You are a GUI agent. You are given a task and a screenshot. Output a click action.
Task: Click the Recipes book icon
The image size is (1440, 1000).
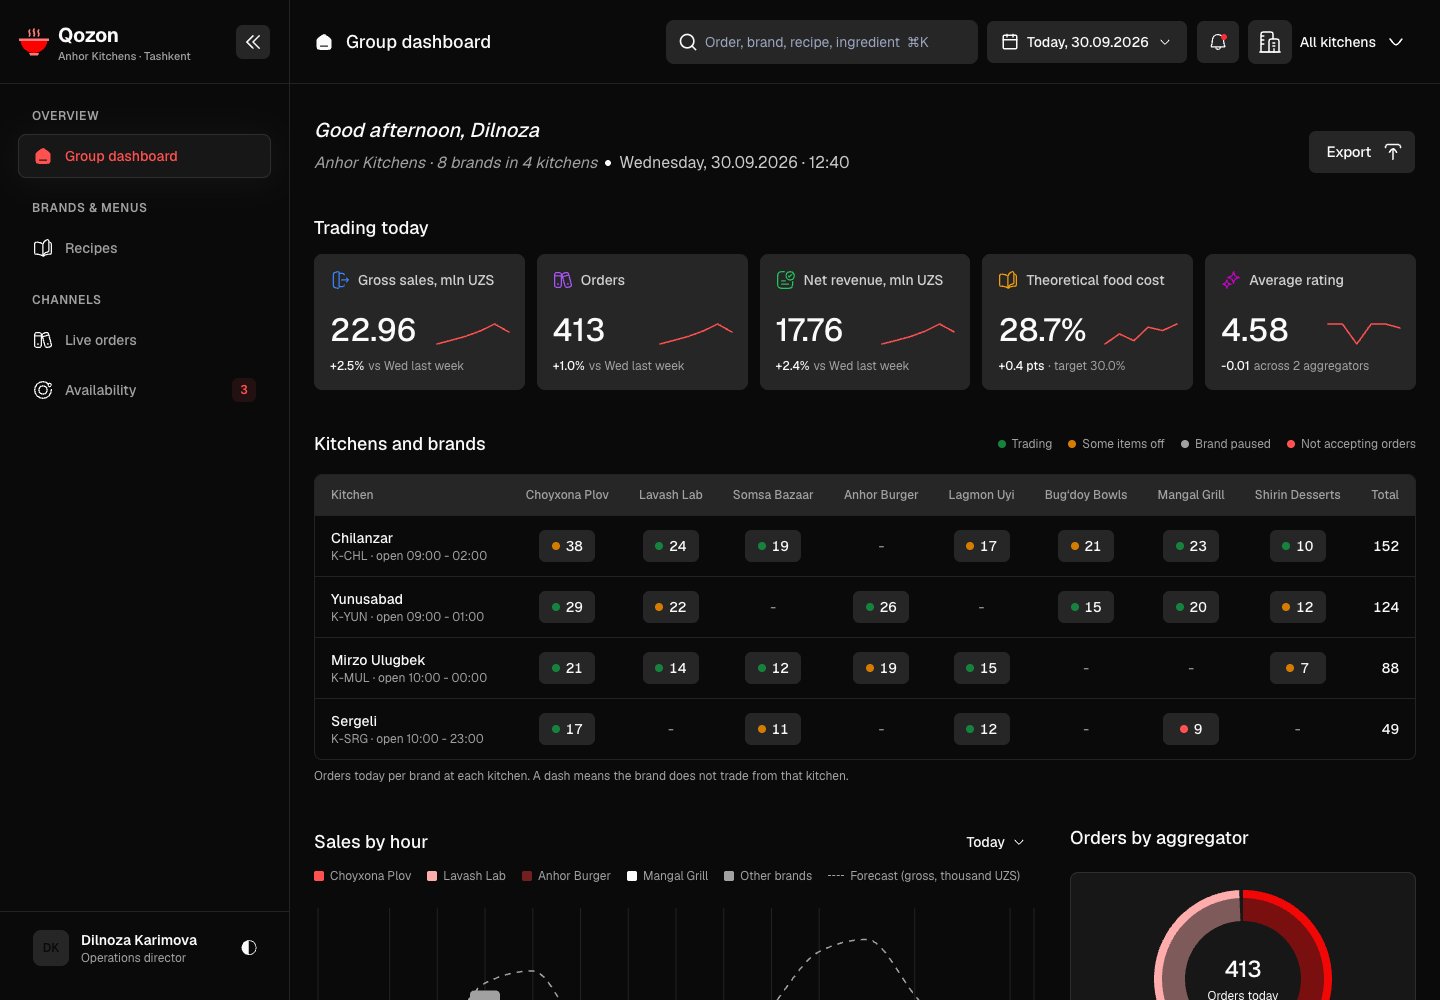[x=43, y=248]
